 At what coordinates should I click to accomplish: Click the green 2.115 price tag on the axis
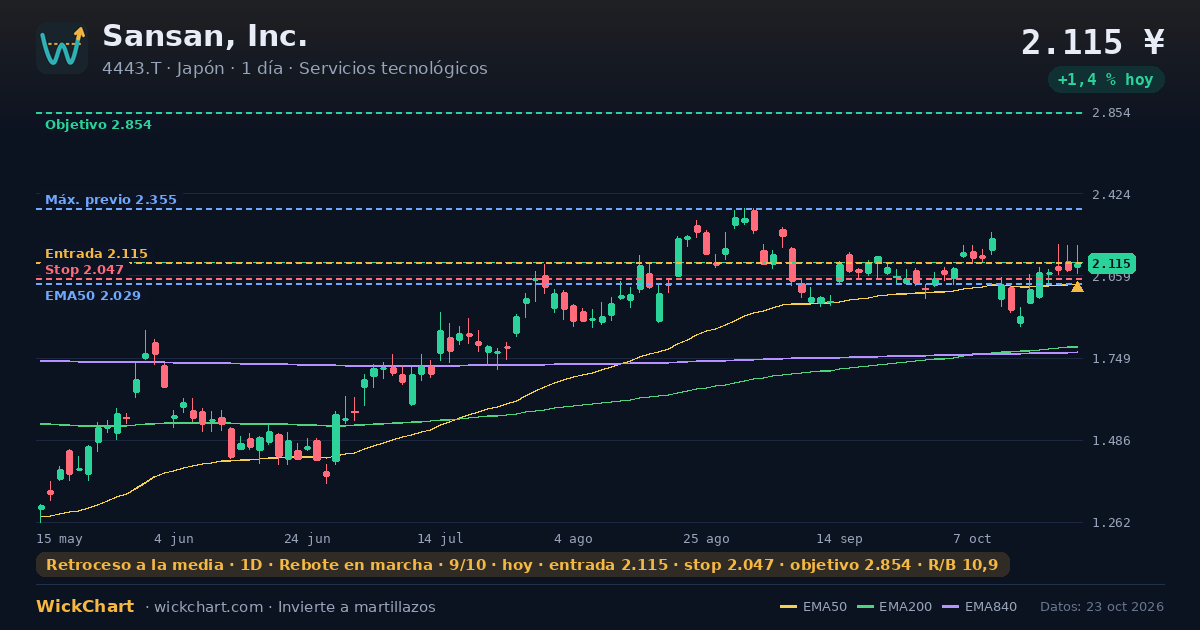pyautogui.click(x=1111, y=264)
